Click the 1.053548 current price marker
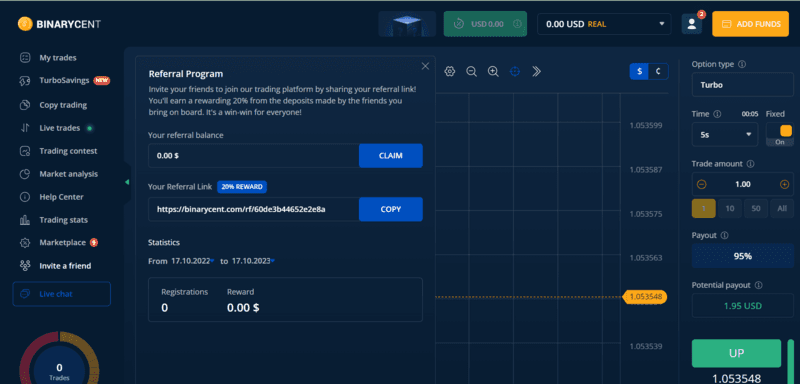The height and width of the screenshot is (384, 800). click(x=645, y=296)
